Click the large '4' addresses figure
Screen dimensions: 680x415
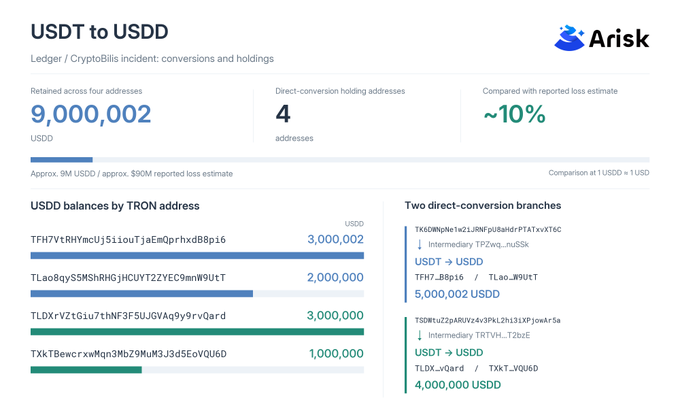[x=283, y=114]
